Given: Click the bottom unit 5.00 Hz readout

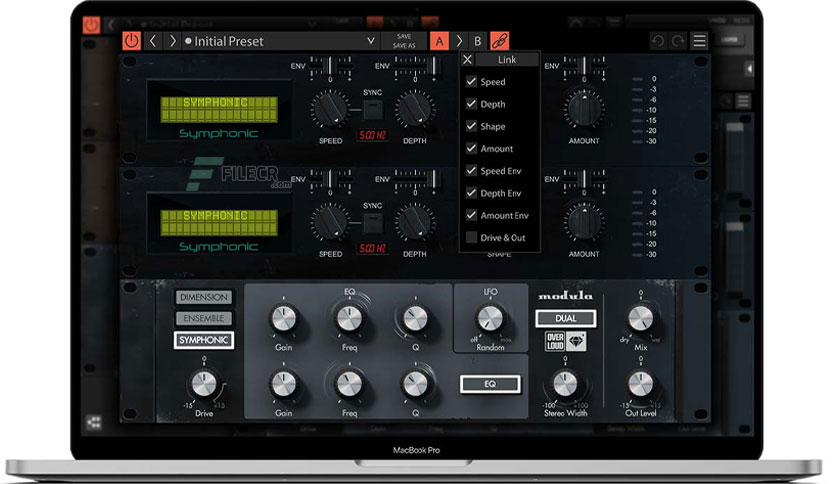Looking at the screenshot, I should [x=372, y=248].
